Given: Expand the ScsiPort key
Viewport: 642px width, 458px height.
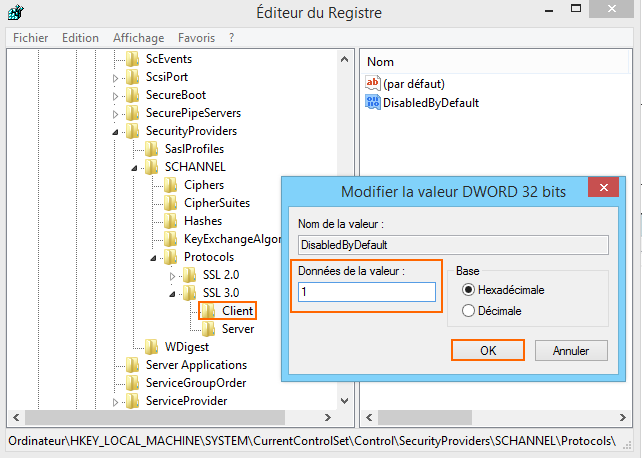Looking at the screenshot, I should coord(115,78).
